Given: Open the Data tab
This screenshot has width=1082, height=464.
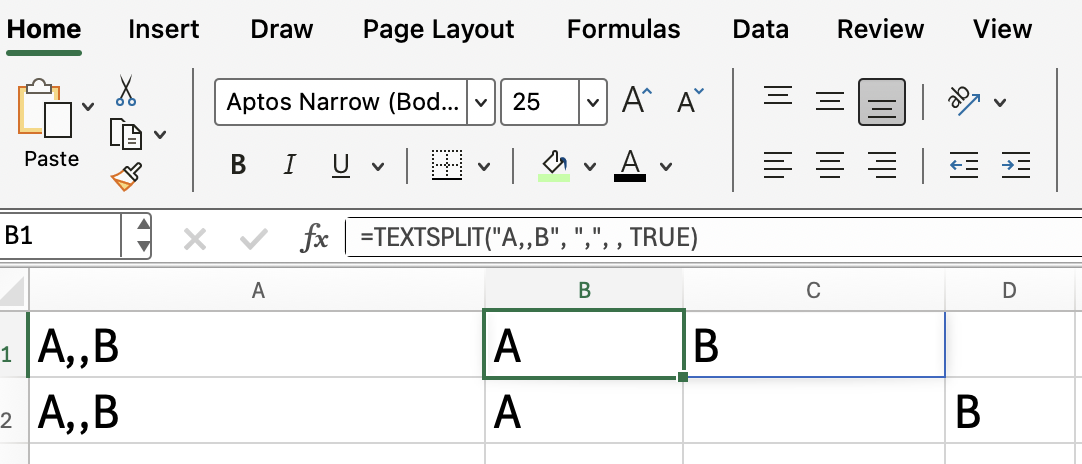Looking at the screenshot, I should click(x=760, y=29).
